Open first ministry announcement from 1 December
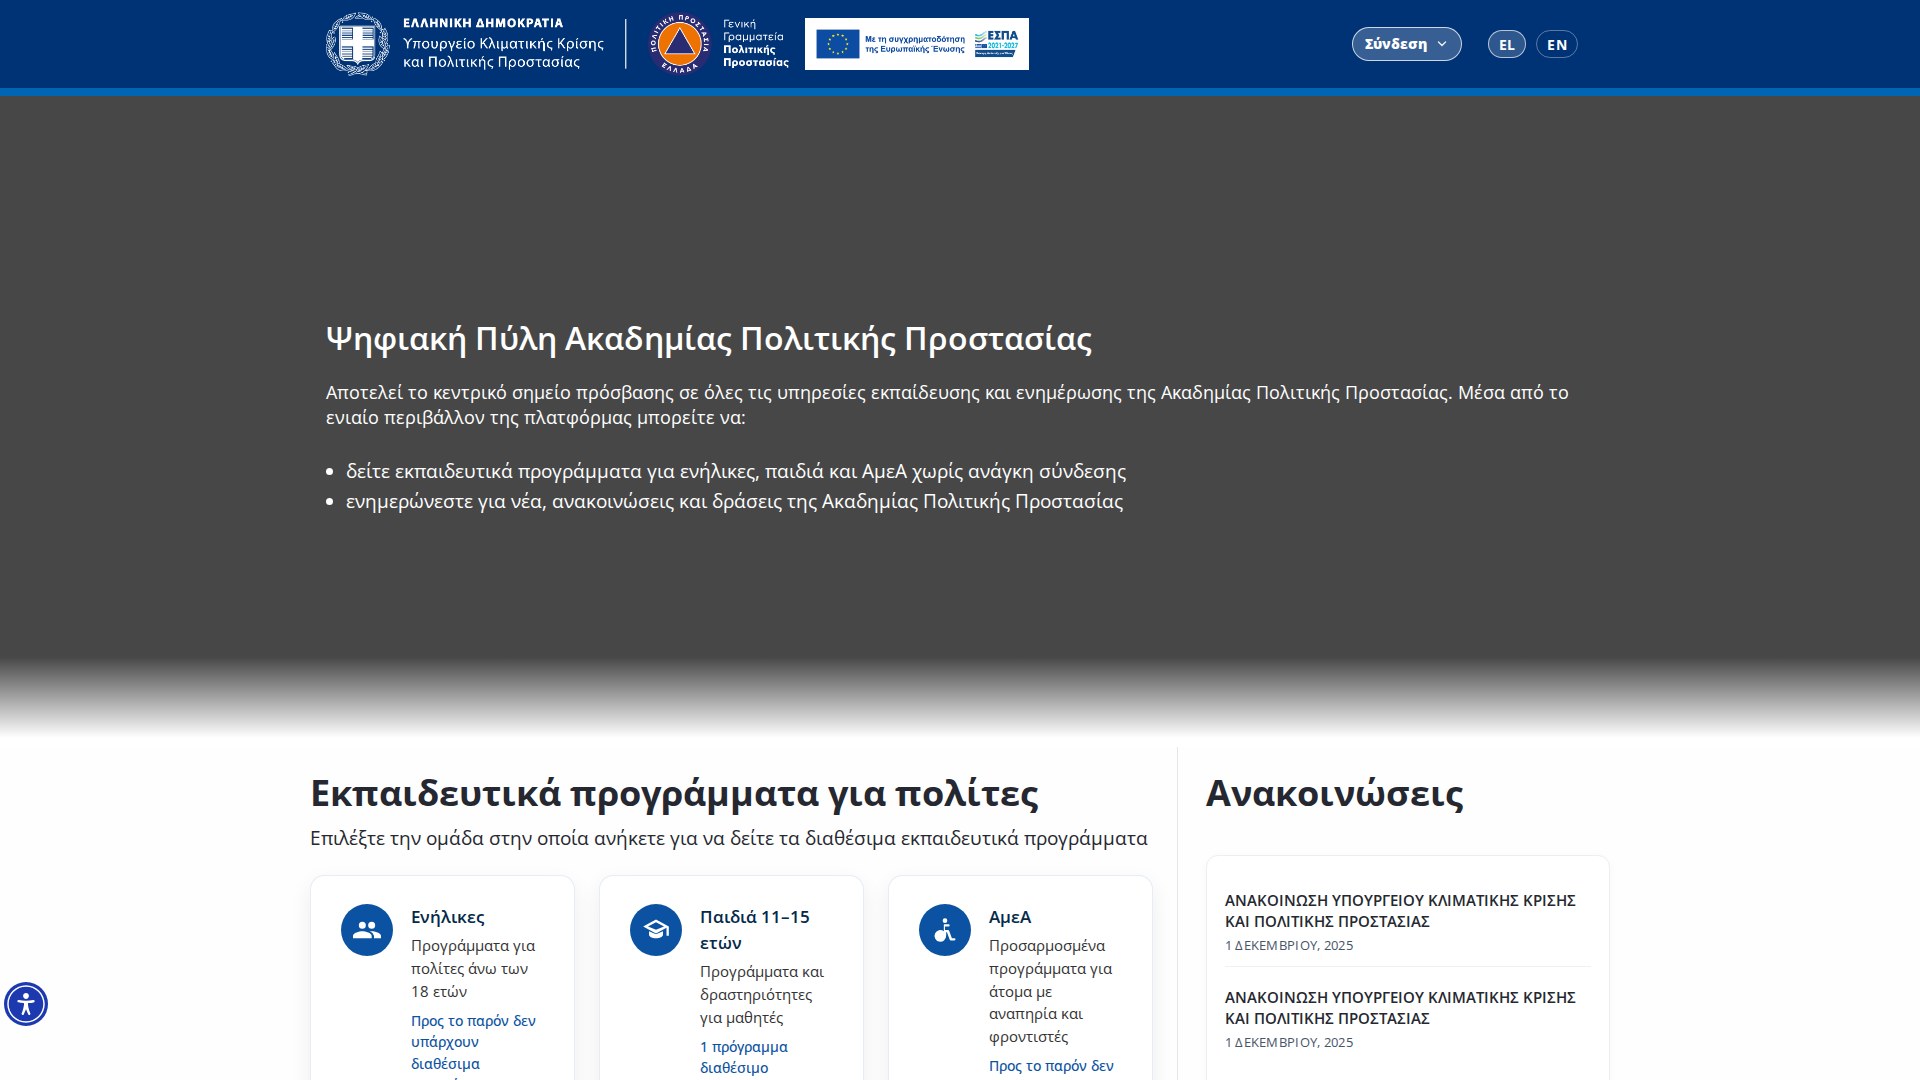1920x1080 pixels. [1399, 910]
